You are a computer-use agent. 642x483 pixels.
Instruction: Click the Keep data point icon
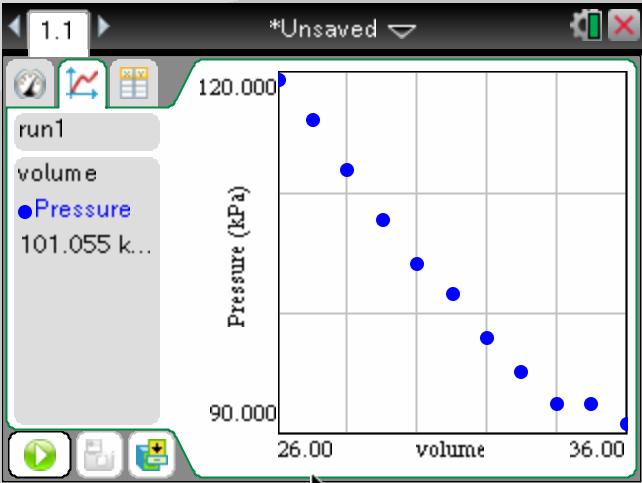pyautogui.click(x=97, y=453)
